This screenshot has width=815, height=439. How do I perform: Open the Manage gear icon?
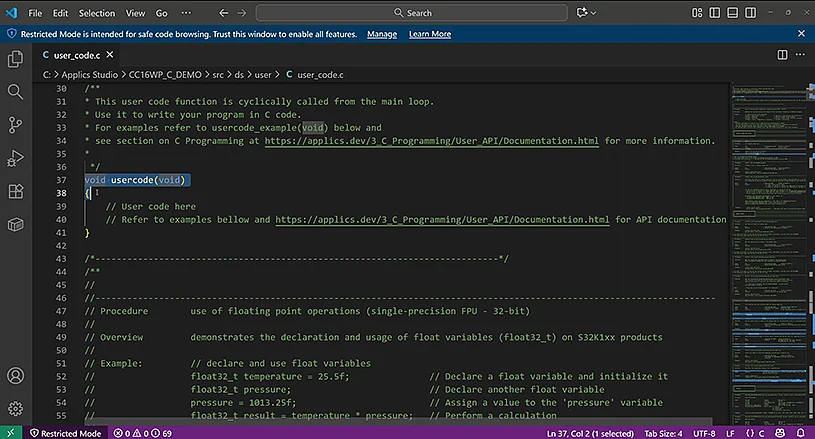[16, 409]
